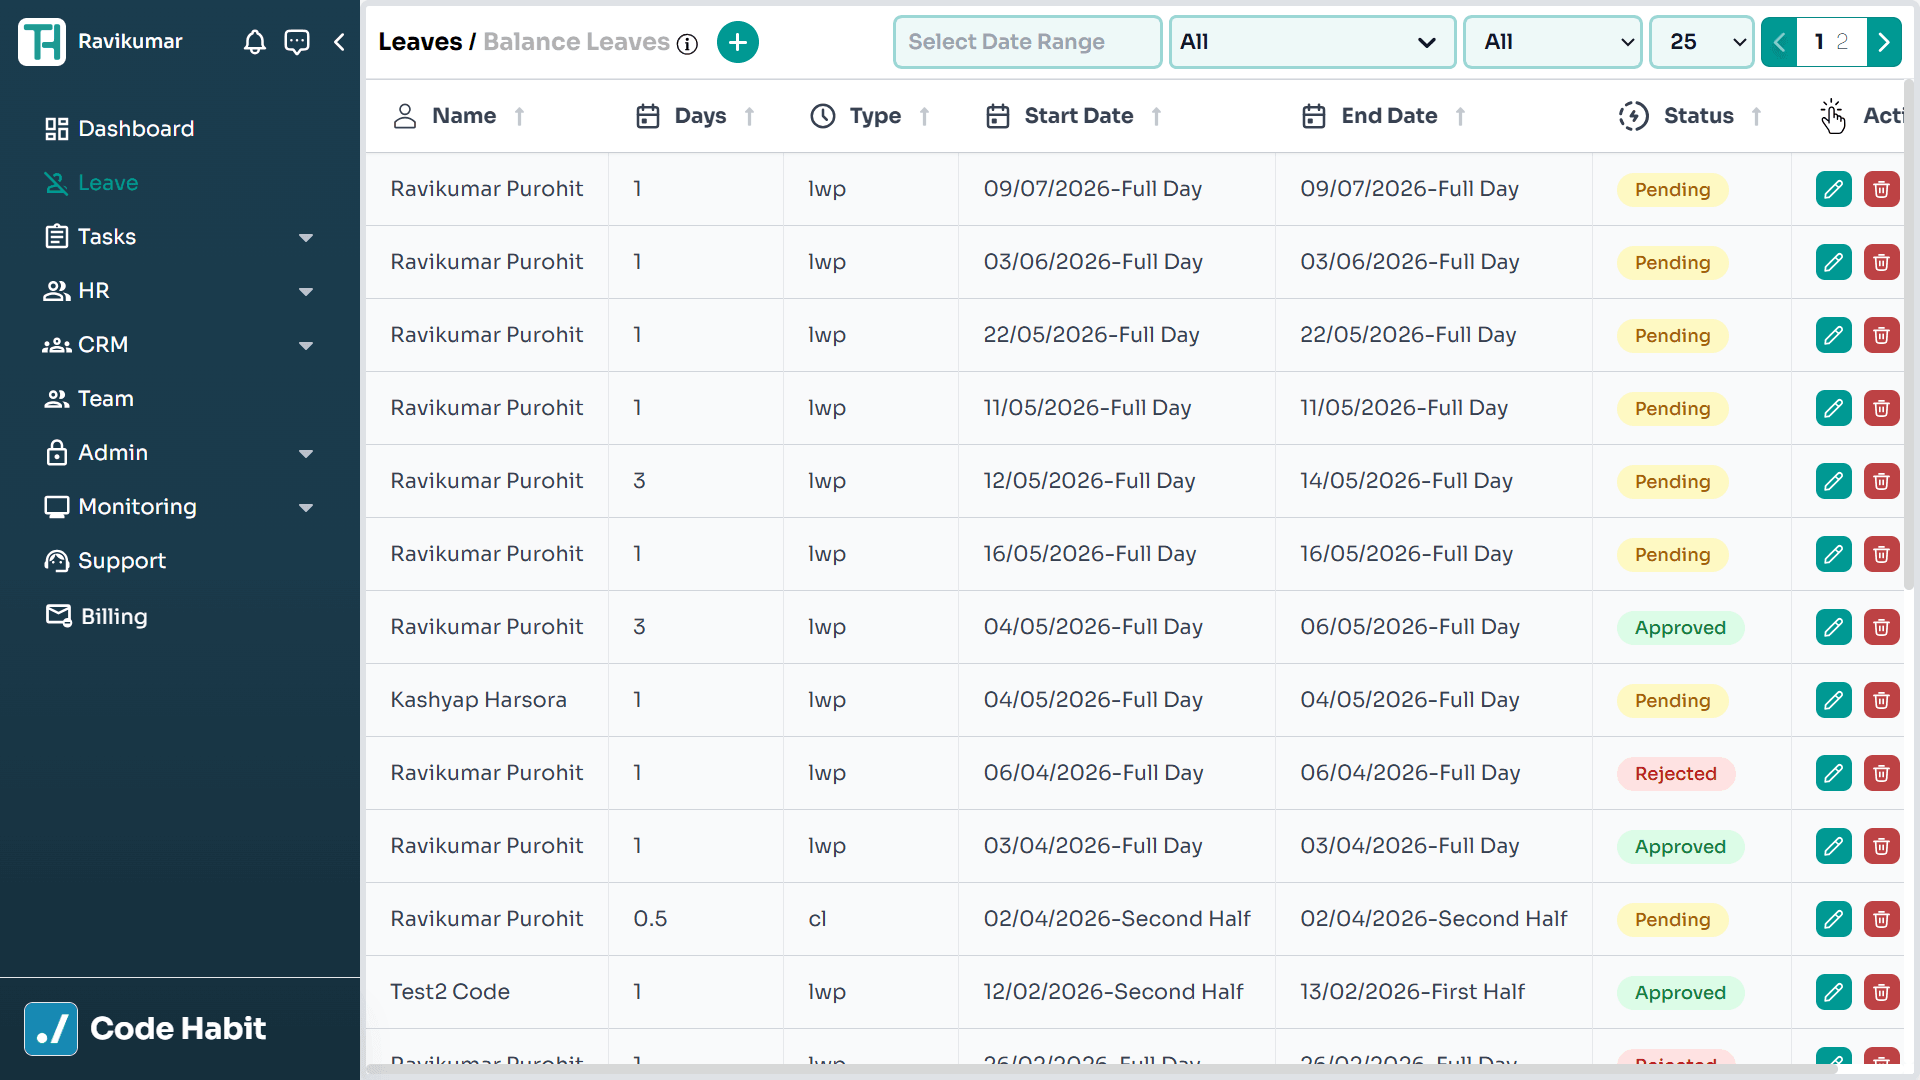Screen dimensions: 1920x1080
Task: Delete the 11/05/2026 leave entry
Action: pyautogui.click(x=1882, y=408)
